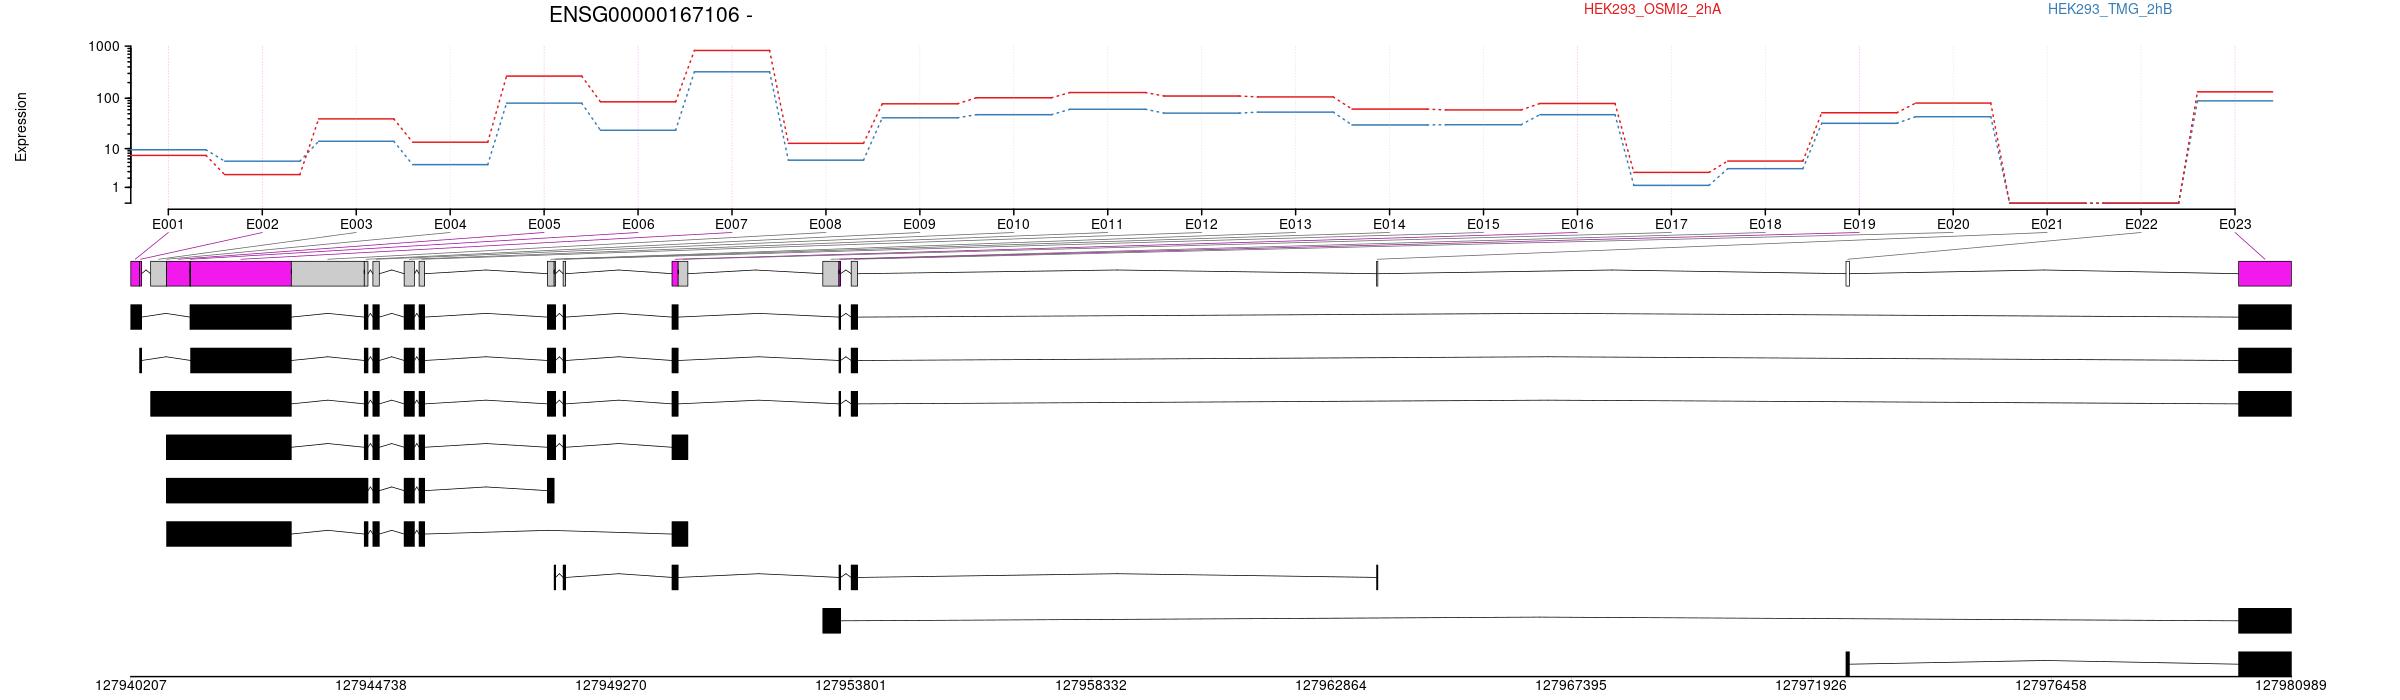Click exon label E023

tap(2235, 225)
